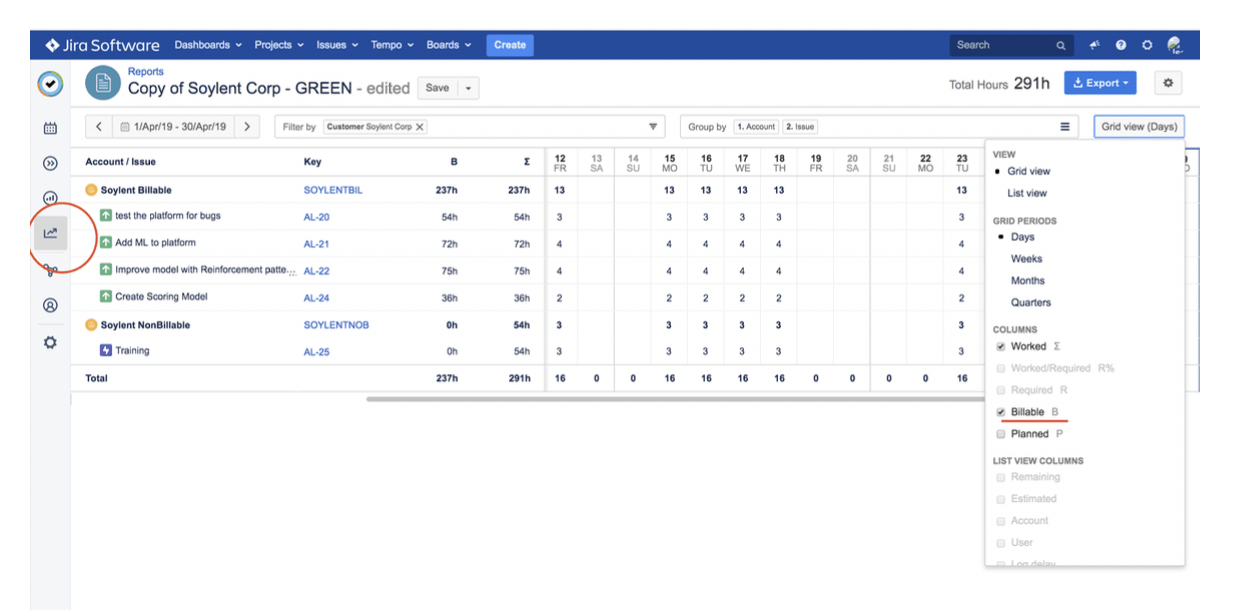Go to next period arrow

[x=248, y=127]
